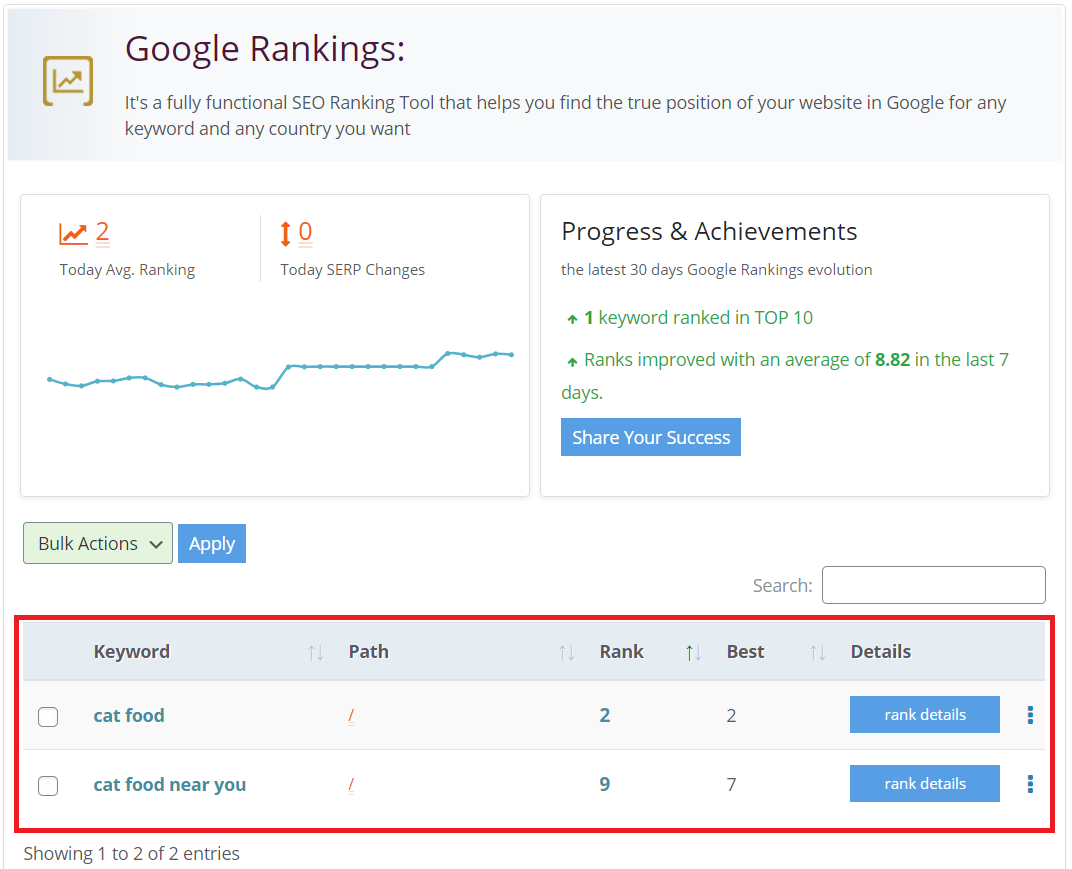Click 'latest 30 days Google Rankings evolution' text
This screenshot has height=869, width=1072.
(716, 270)
